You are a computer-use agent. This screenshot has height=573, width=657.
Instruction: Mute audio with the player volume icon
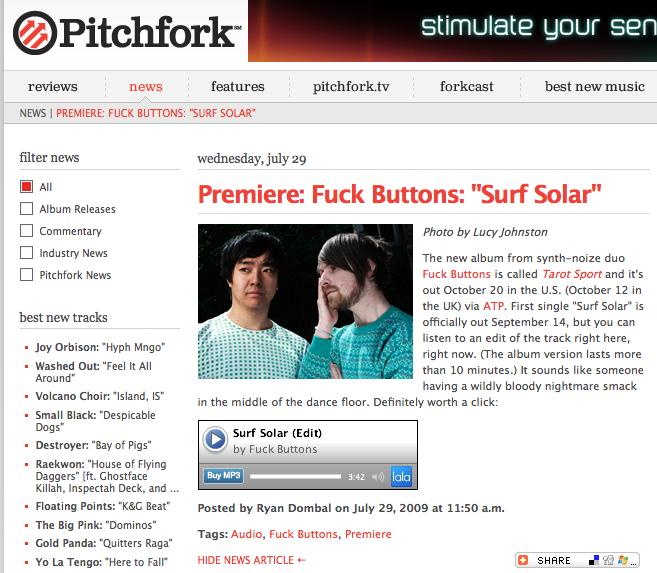[x=378, y=477]
